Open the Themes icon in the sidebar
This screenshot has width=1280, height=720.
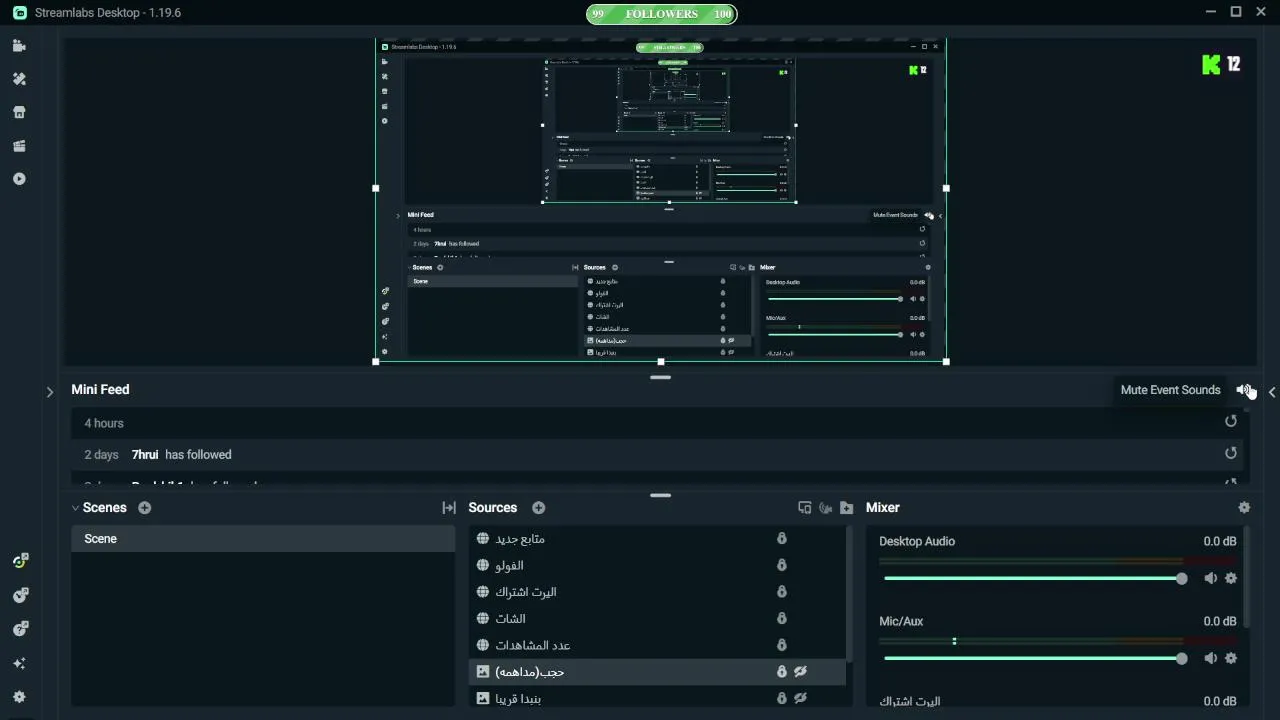pos(19,79)
